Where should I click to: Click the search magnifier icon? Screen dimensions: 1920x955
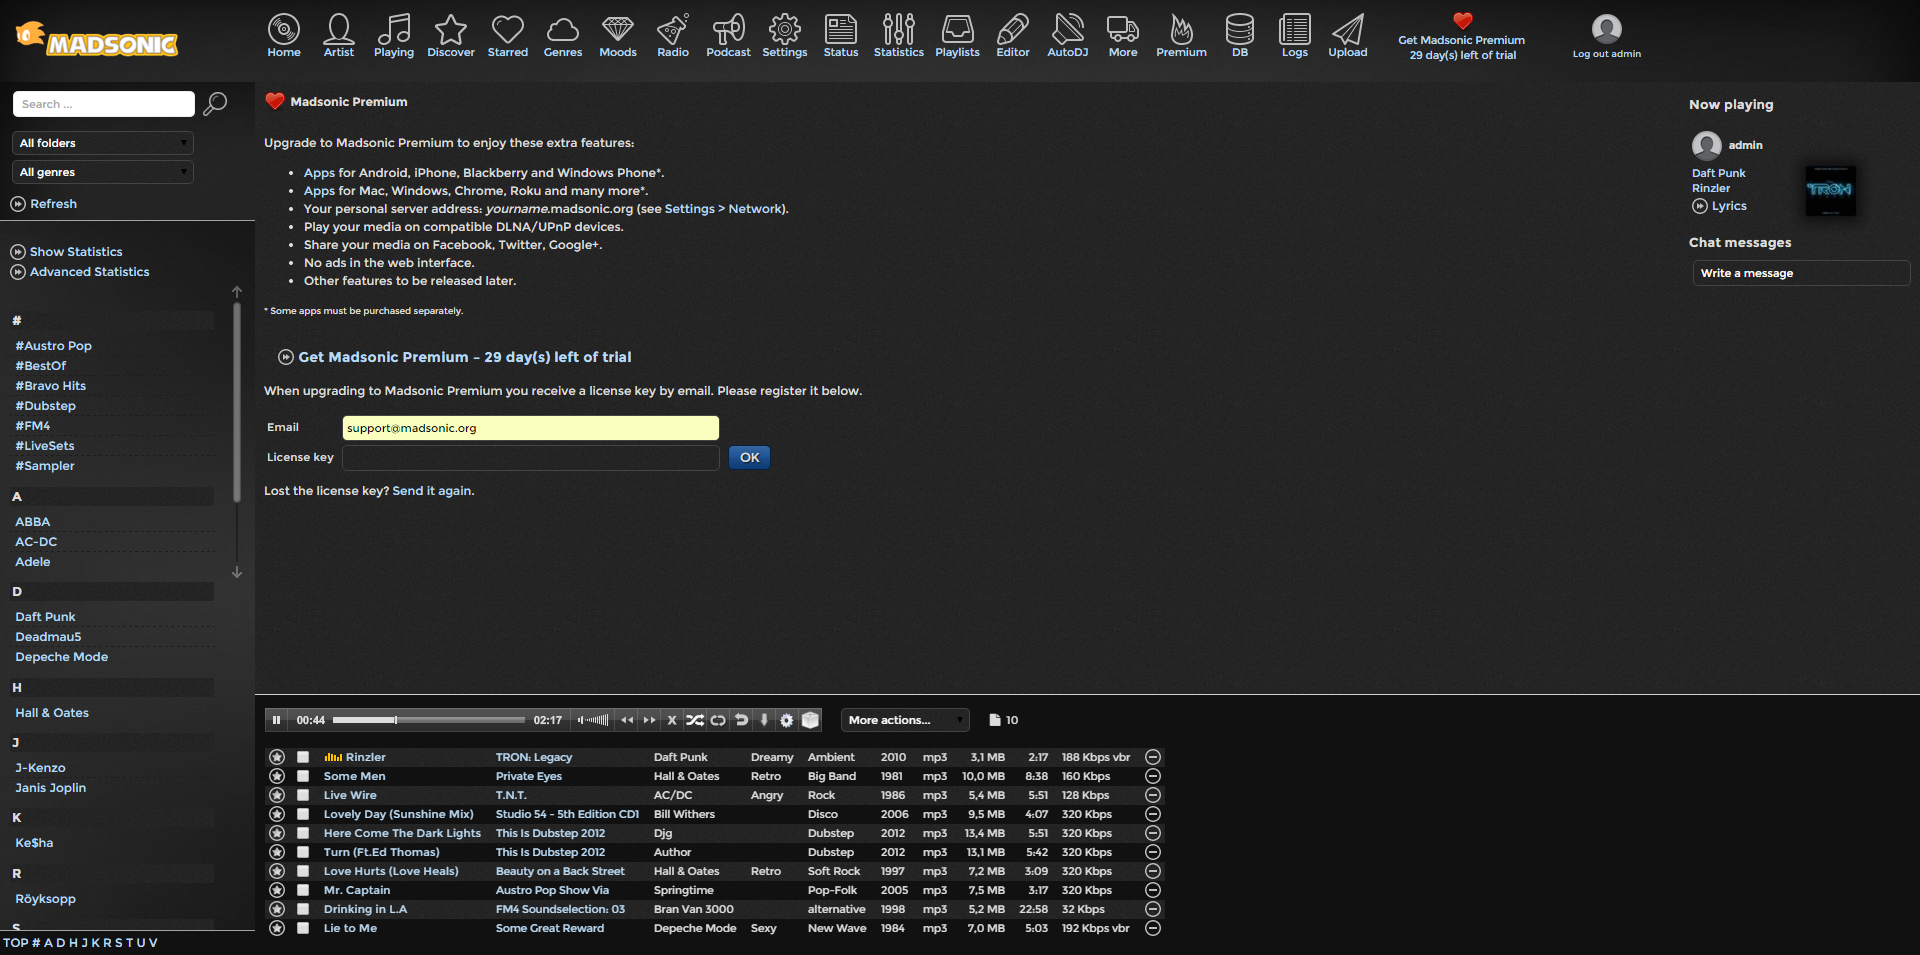tap(215, 104)
